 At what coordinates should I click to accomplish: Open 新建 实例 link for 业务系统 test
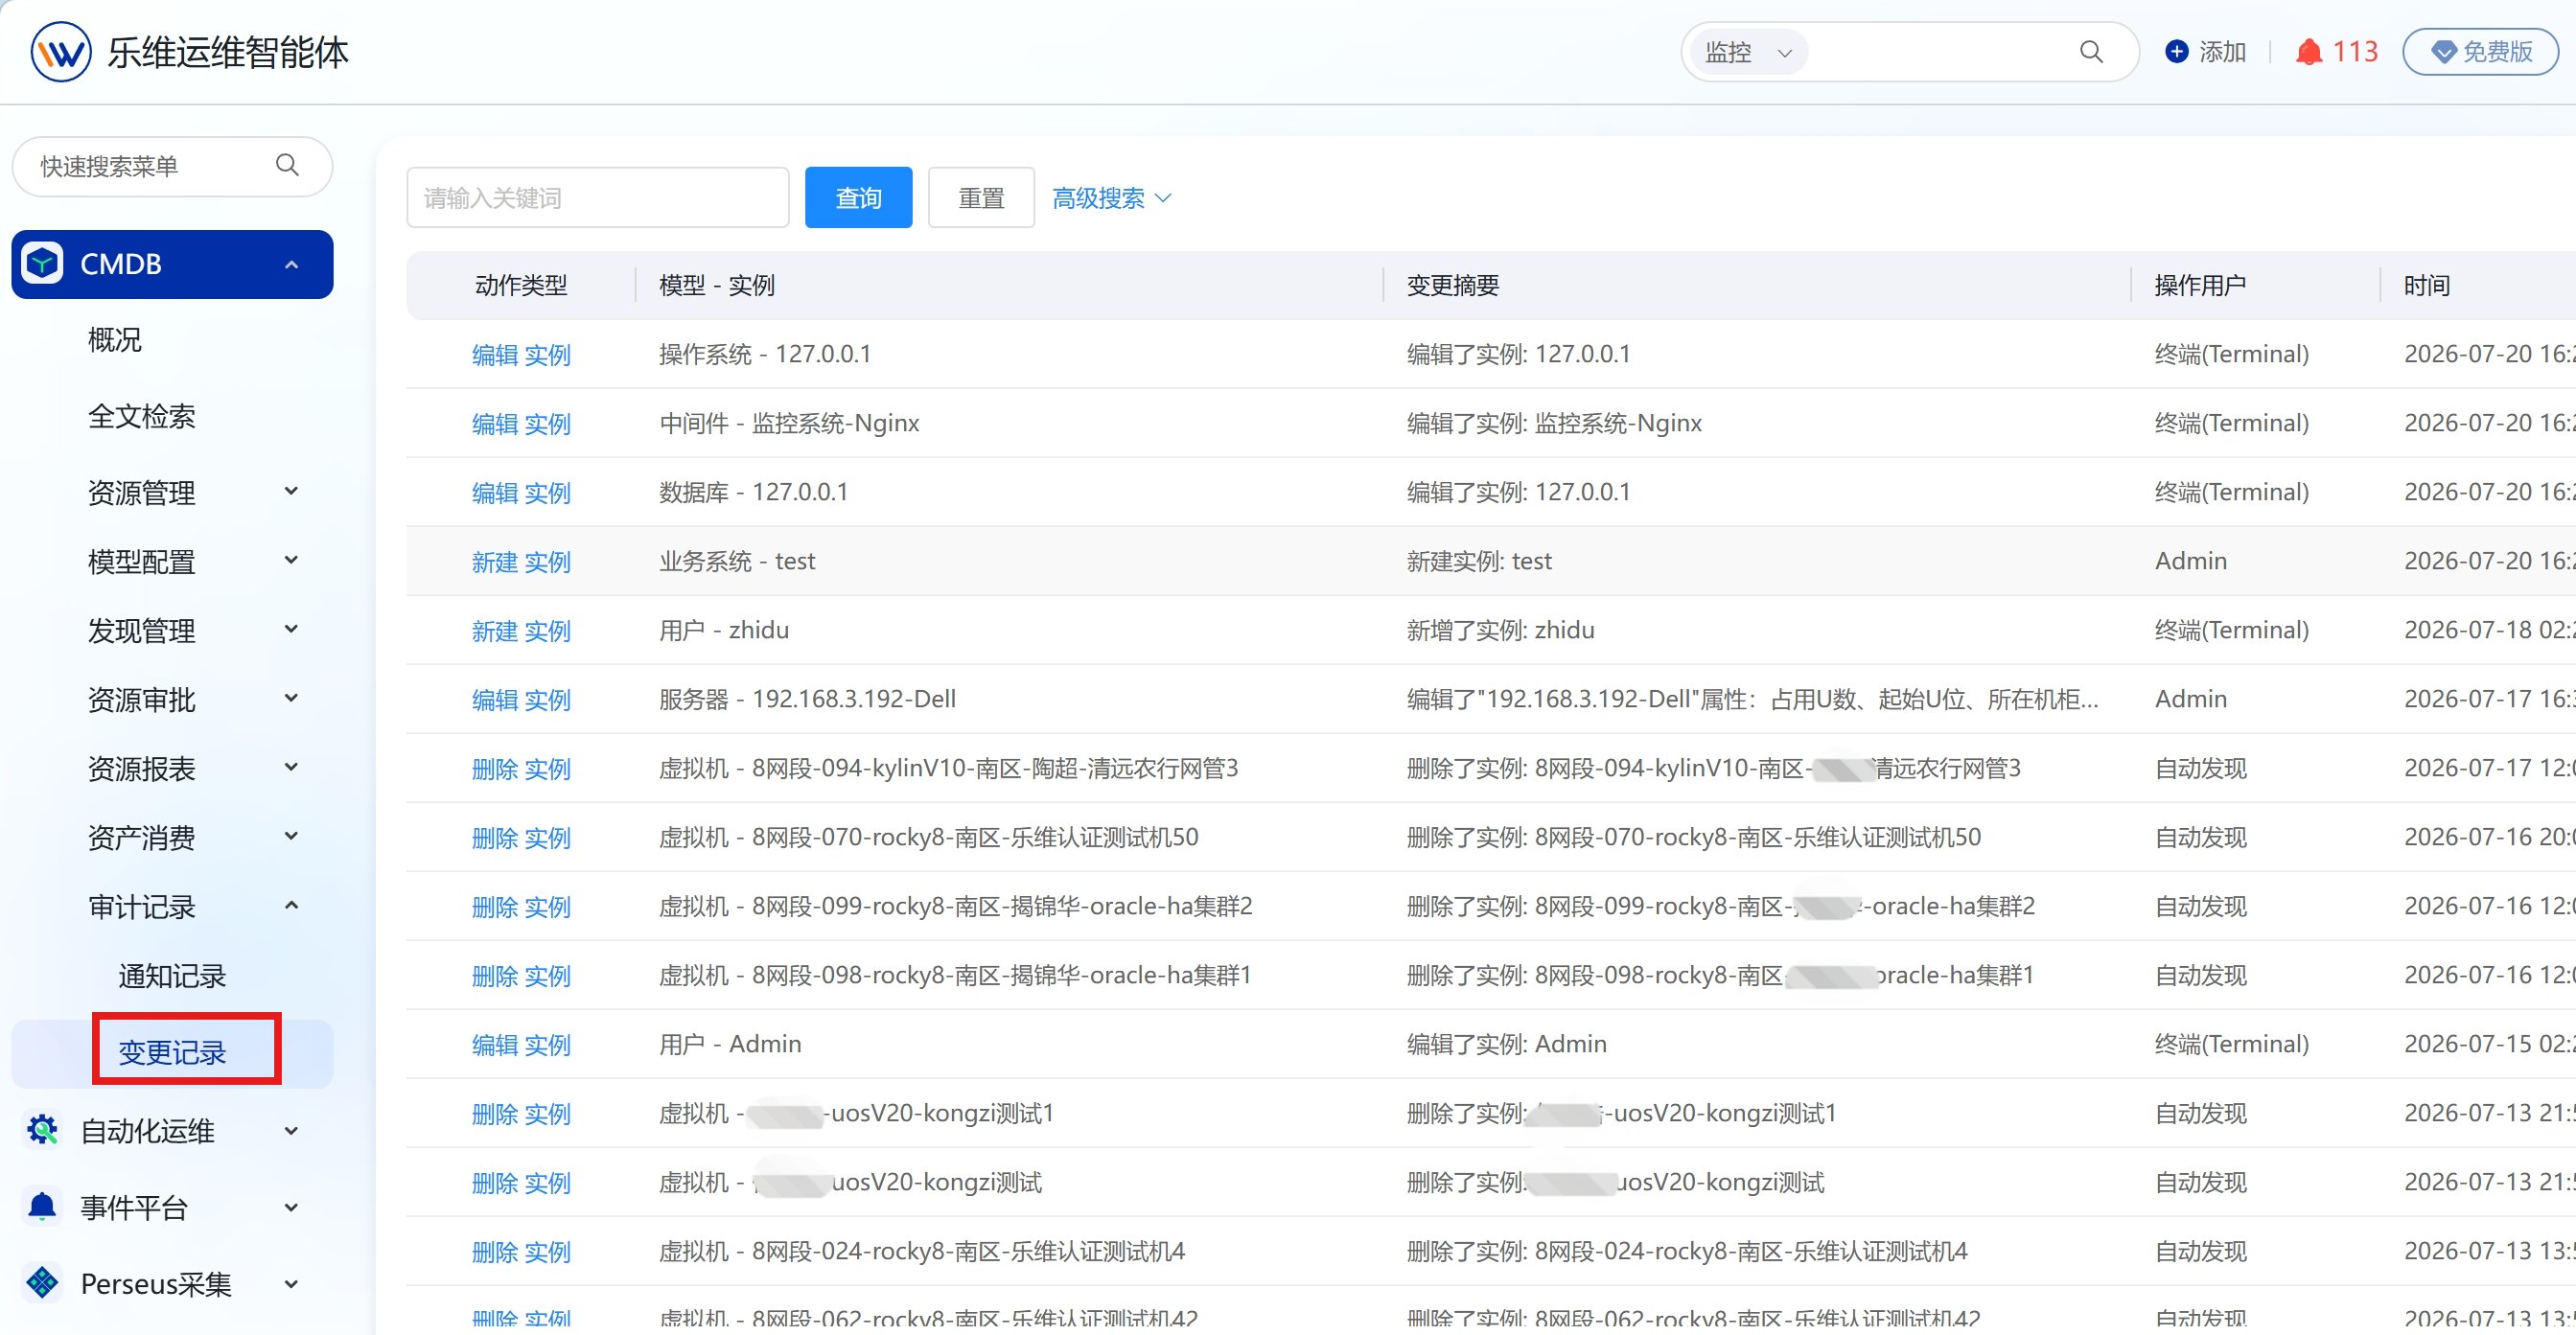[x=521, y=562]
